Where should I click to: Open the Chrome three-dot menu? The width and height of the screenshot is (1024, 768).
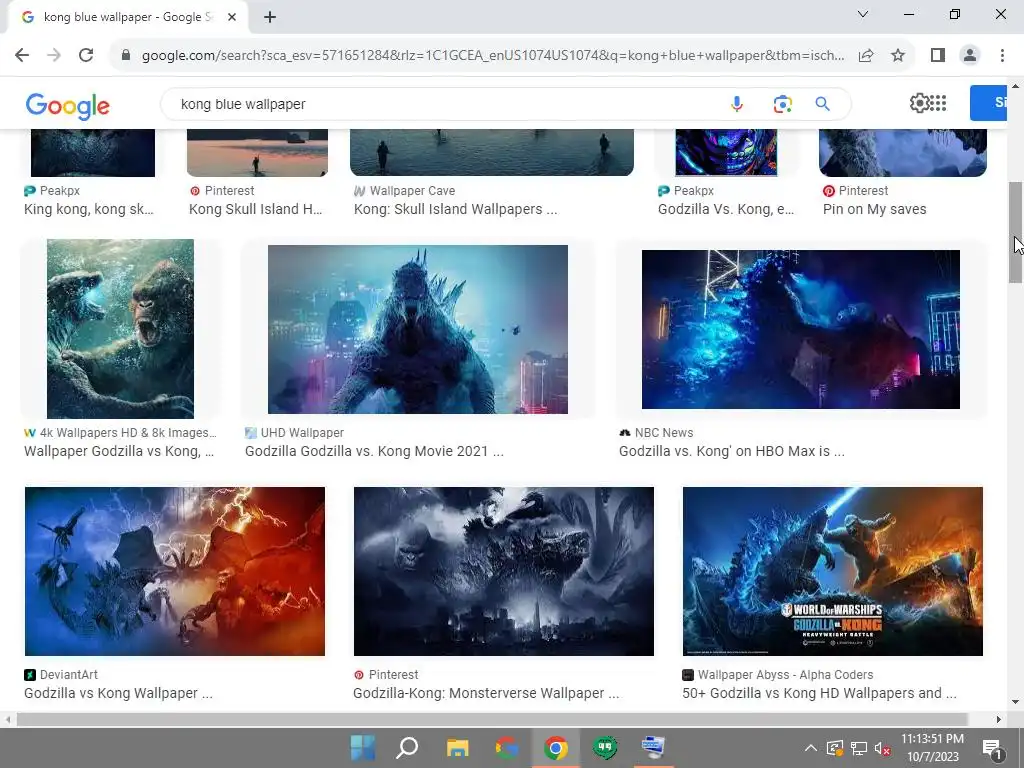tap(1002, 56)
